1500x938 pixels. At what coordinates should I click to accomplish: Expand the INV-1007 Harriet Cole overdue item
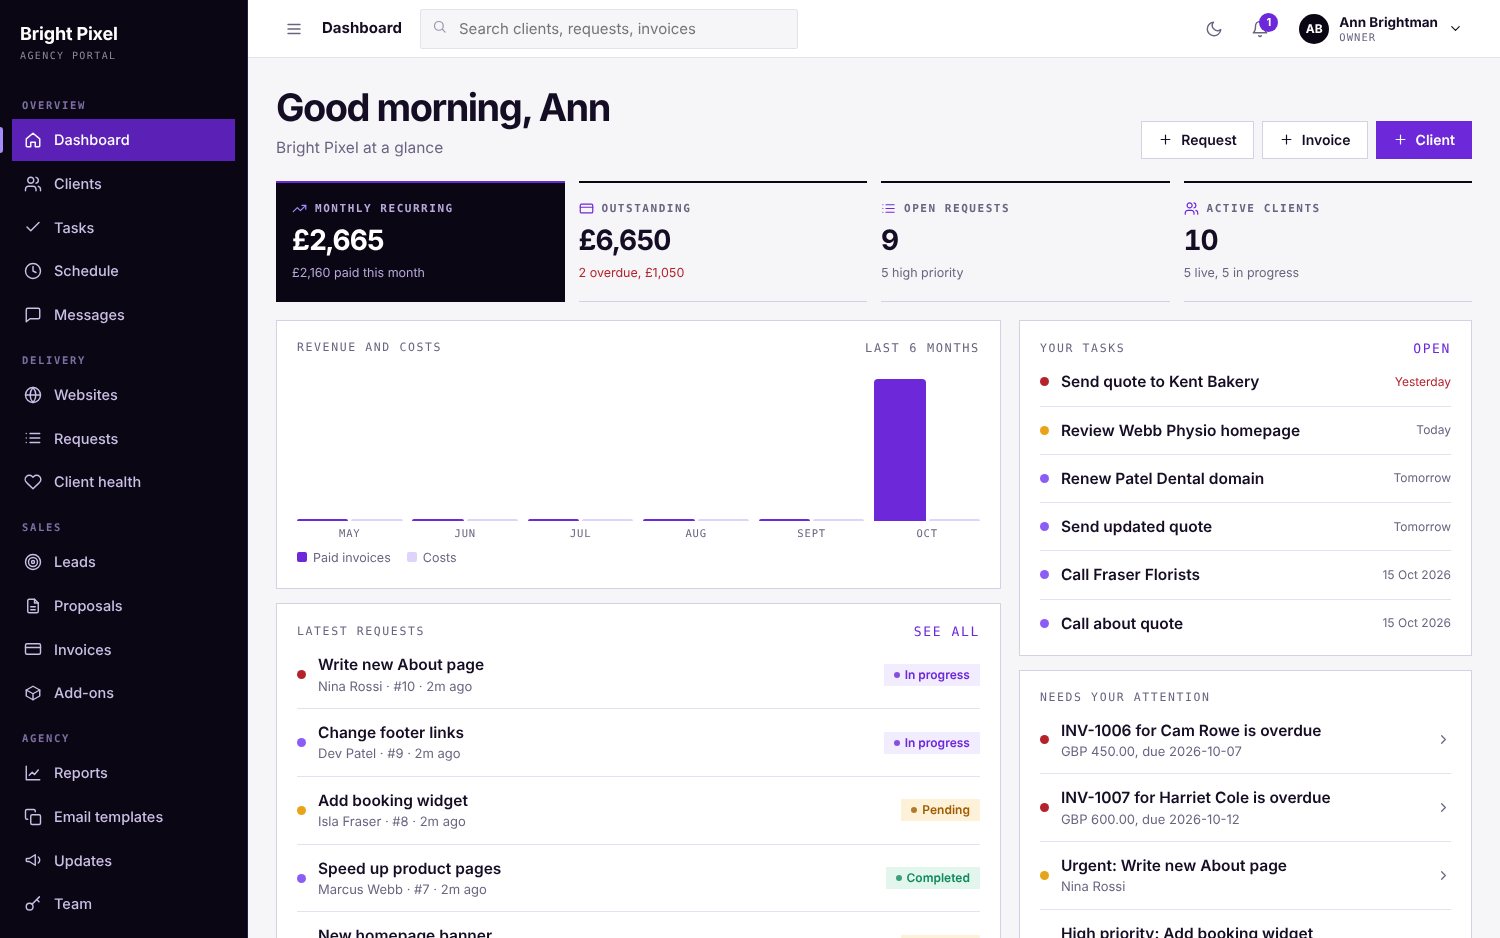pyautogui.click(x=1245, y=808)
